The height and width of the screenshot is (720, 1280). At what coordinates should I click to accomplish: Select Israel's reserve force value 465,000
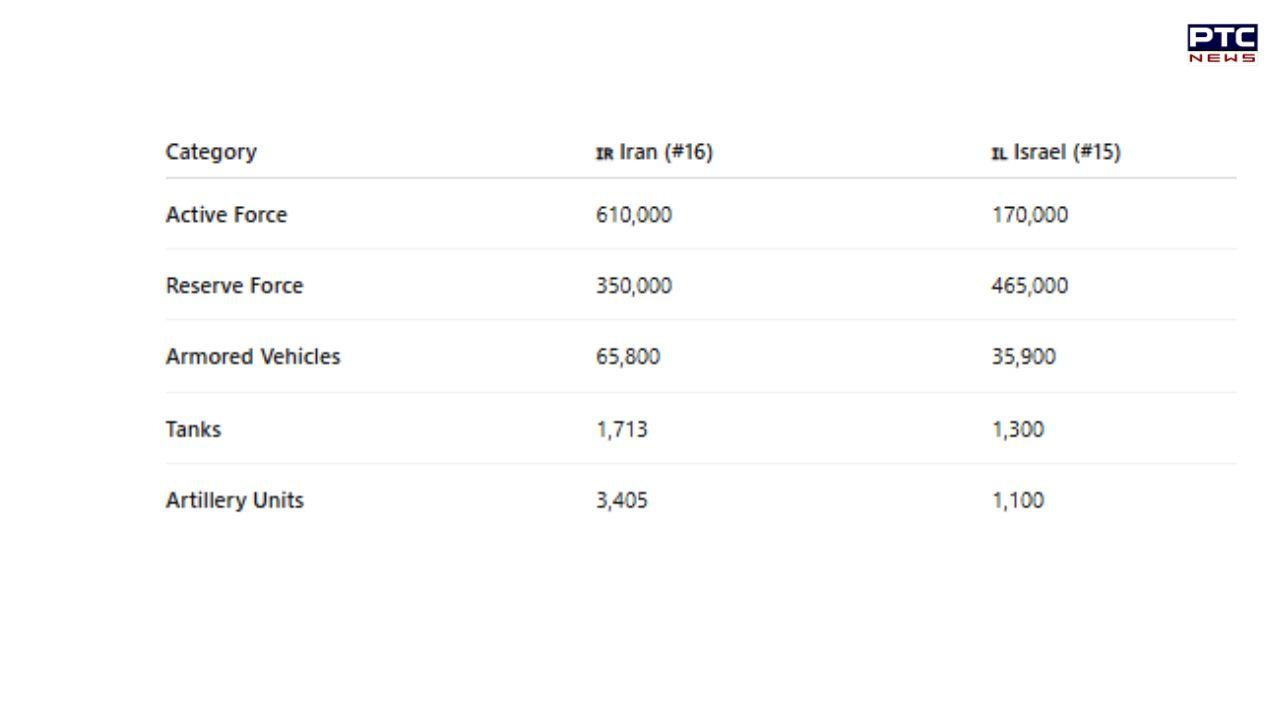click(x=1030, y=286)
